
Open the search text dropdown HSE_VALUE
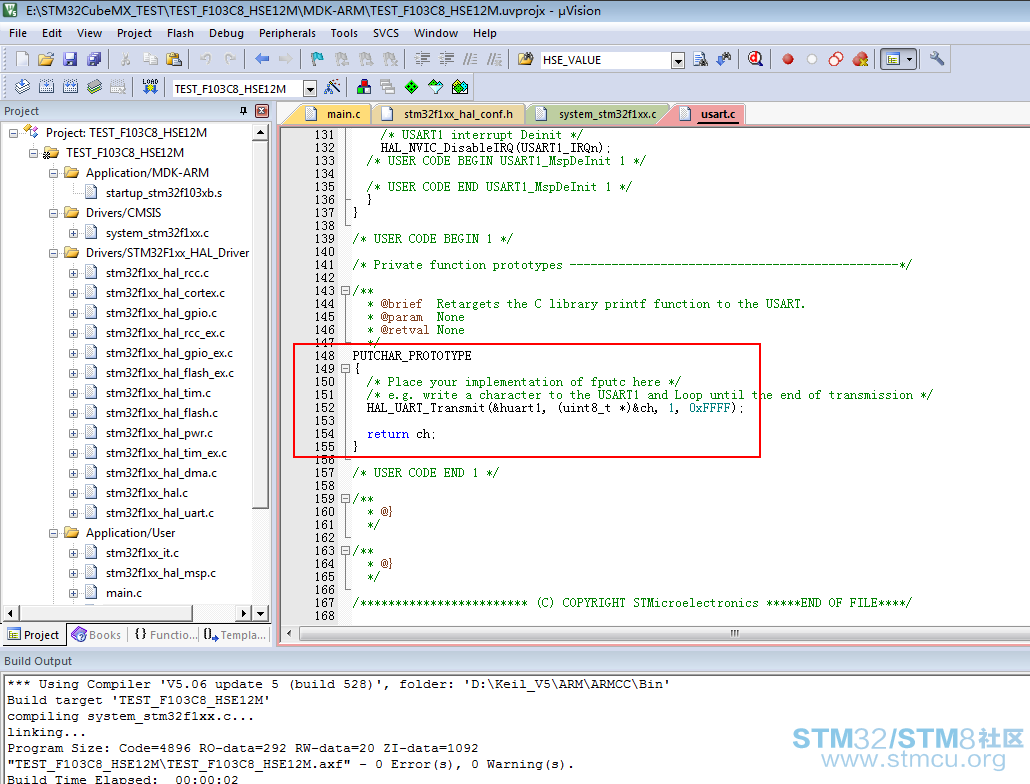click(x=678, y=60)
